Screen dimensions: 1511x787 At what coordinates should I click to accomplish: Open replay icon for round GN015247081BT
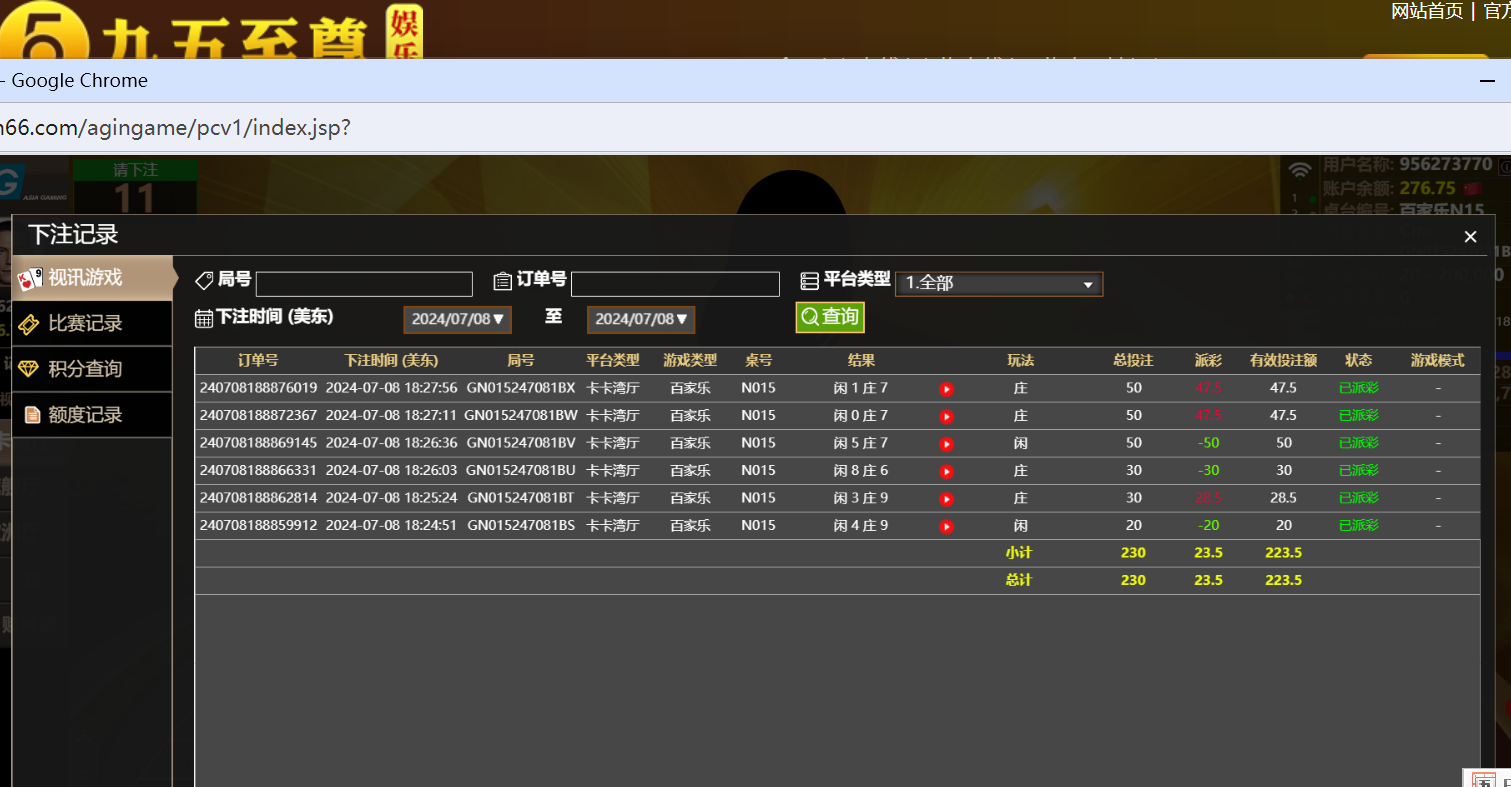[946, 499]
